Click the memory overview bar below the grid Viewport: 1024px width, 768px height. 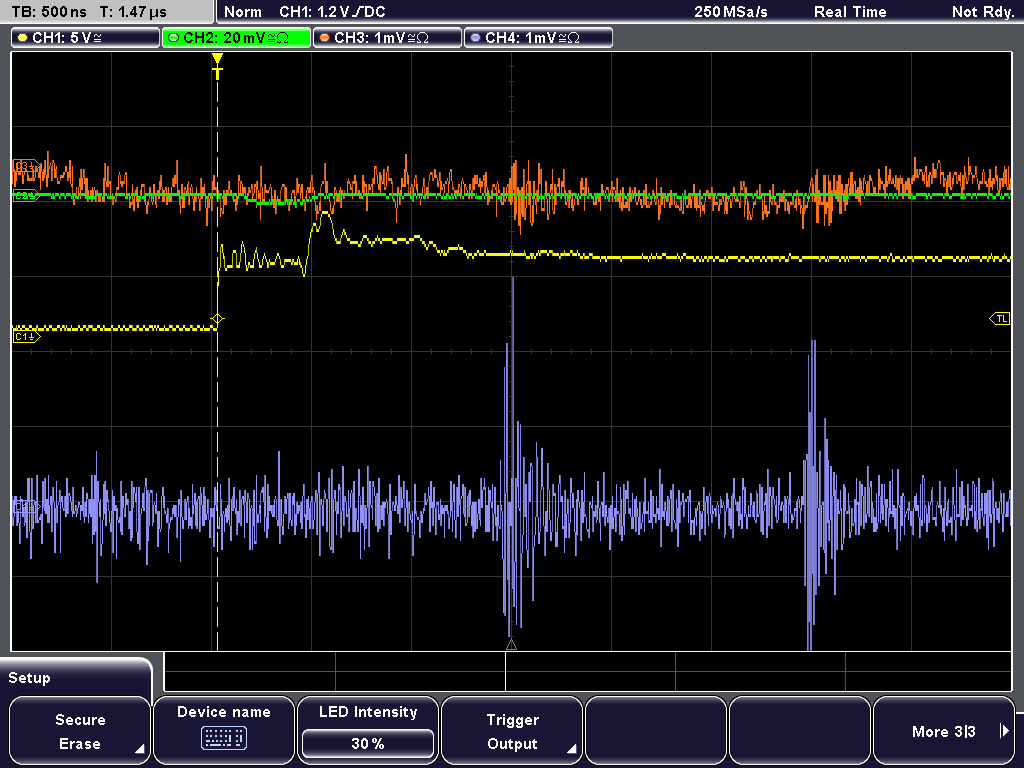[x=588, y=672]
